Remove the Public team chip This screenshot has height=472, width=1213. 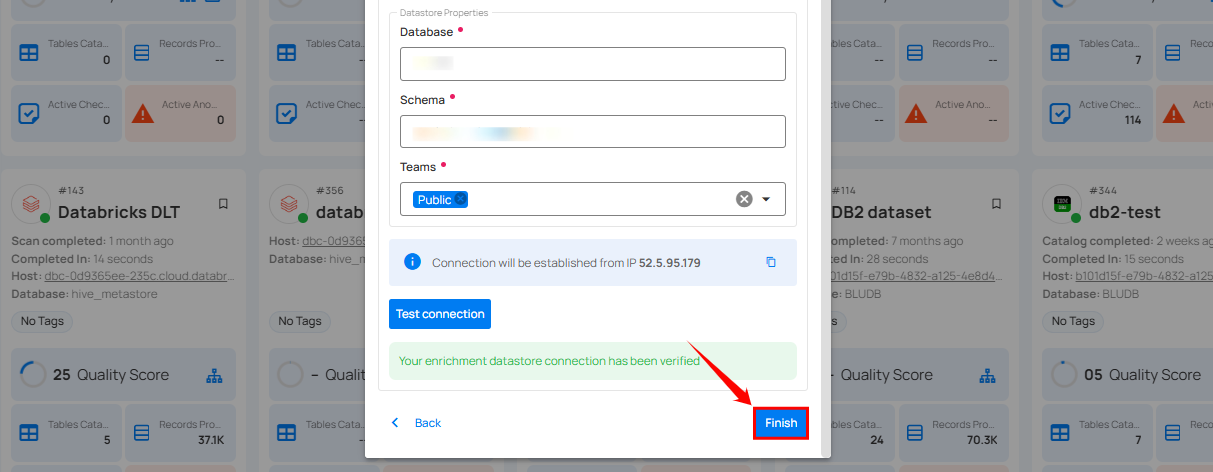[x=461, y=200]
